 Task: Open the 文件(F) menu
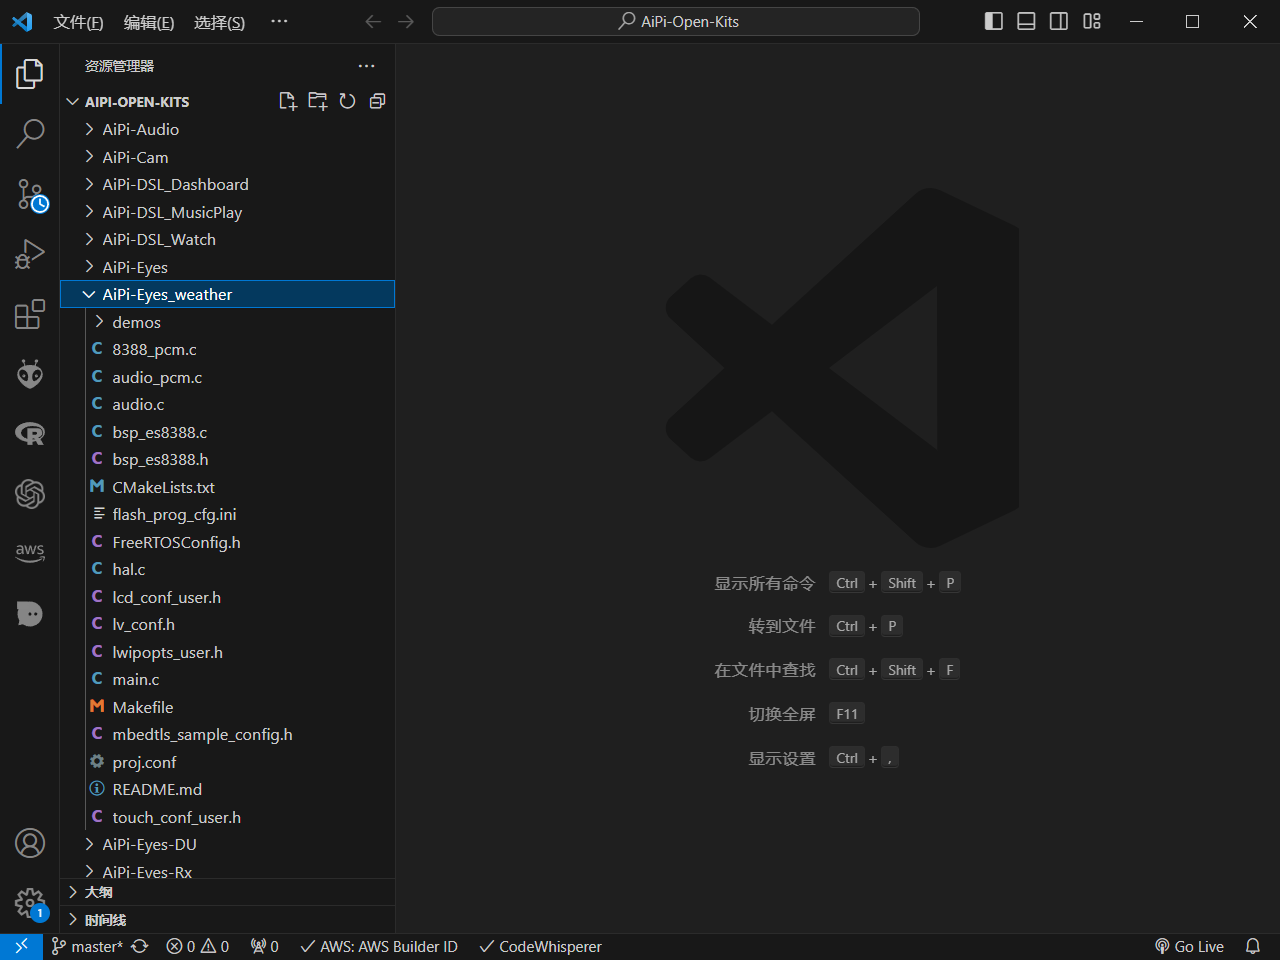point(78,22)
